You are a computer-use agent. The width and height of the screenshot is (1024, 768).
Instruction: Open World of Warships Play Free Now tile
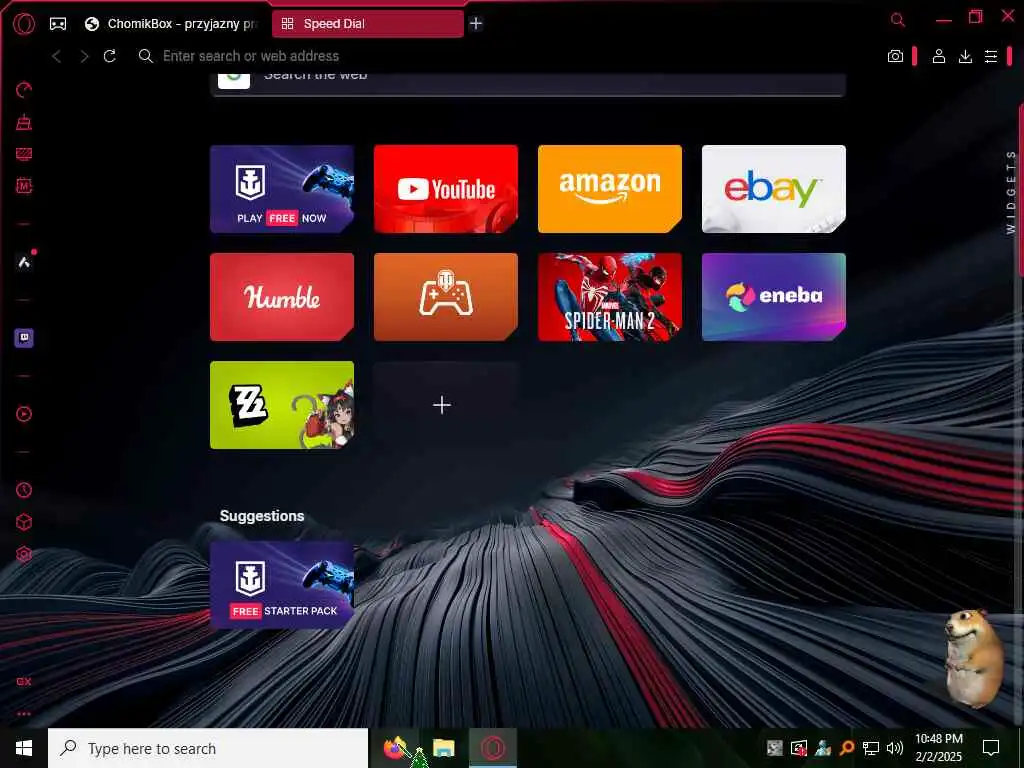(282, 189)
